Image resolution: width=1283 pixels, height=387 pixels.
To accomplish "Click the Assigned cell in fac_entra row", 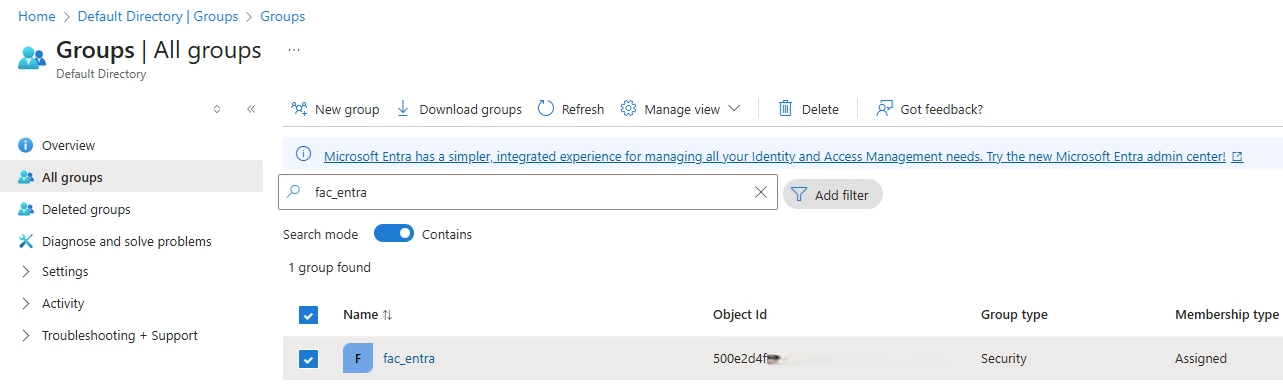I will (x=1201, y=359).
